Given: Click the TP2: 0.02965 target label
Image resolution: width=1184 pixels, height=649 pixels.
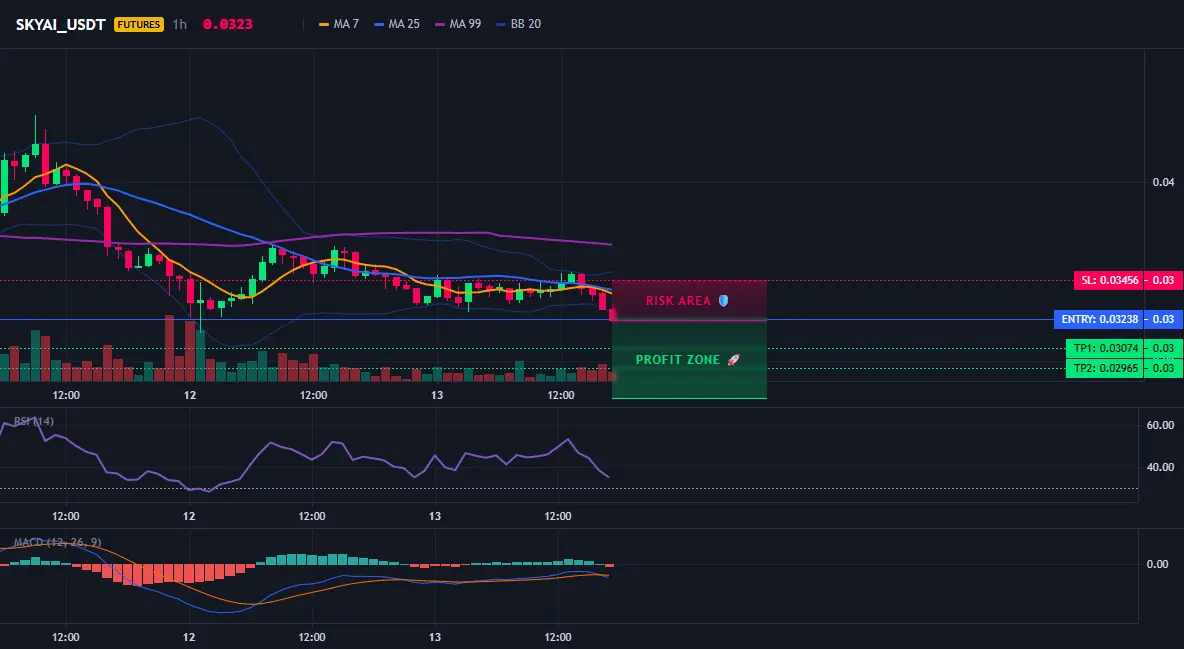Looking at the screenshot, I should 1105,369.
